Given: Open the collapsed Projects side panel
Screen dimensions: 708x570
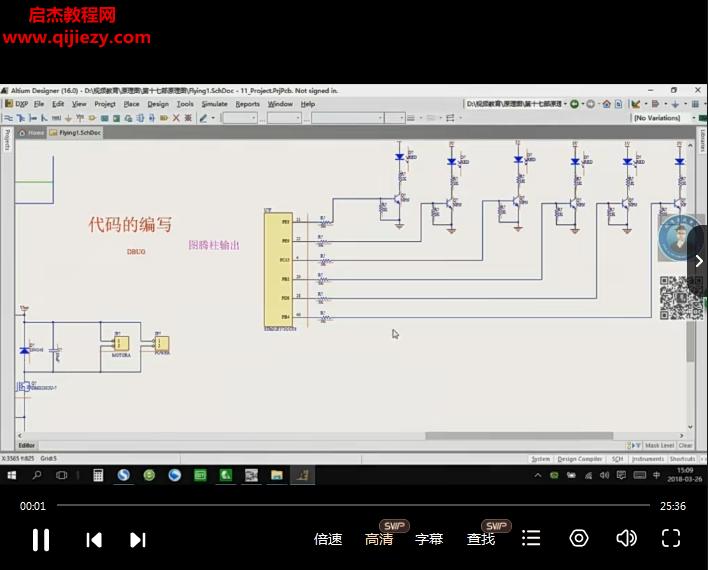Looking at the screenshot, I should point(7,139).
